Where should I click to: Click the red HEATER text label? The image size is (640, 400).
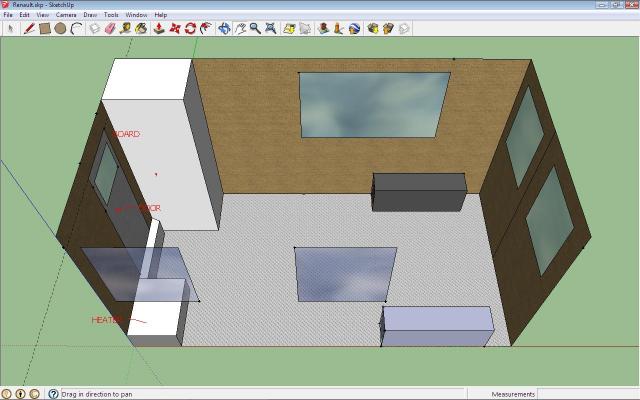coord(106,320)
